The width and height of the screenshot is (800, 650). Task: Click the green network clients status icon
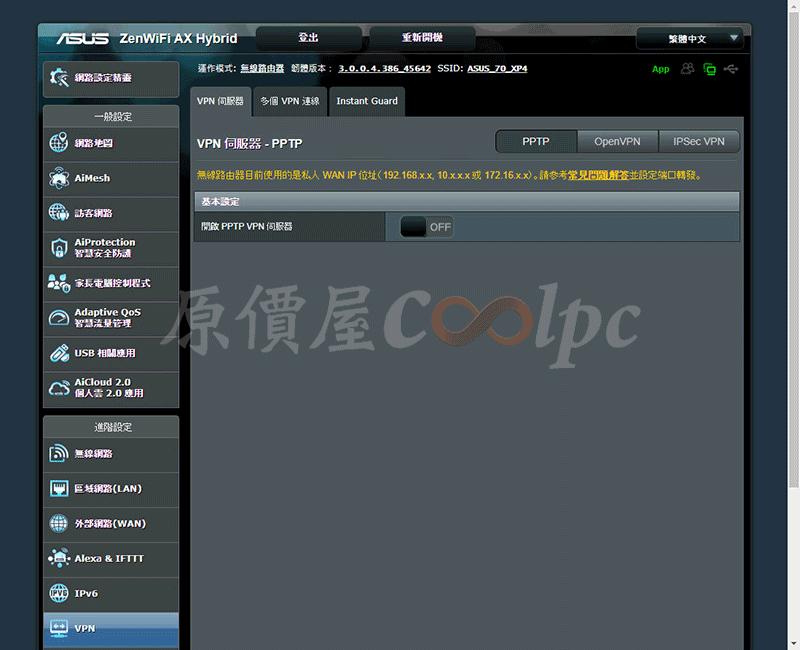[x=709, y=69]
